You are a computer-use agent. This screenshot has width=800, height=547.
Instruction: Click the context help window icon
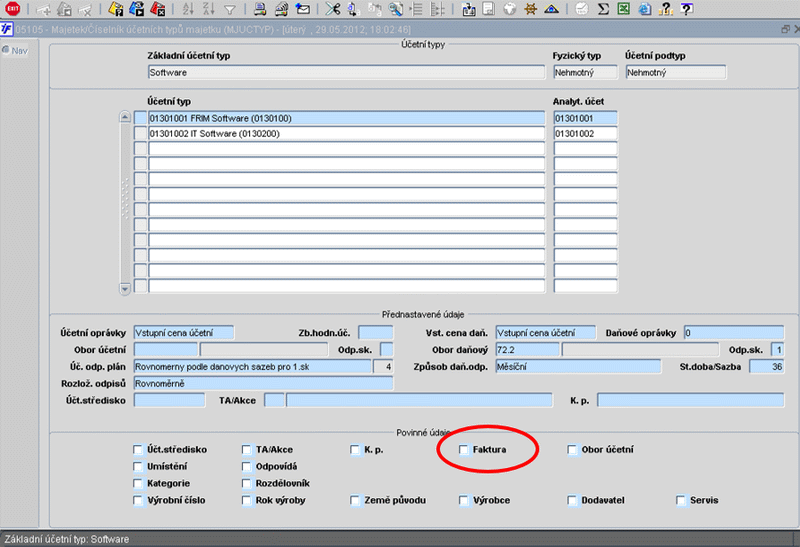[x=687, y=9]
